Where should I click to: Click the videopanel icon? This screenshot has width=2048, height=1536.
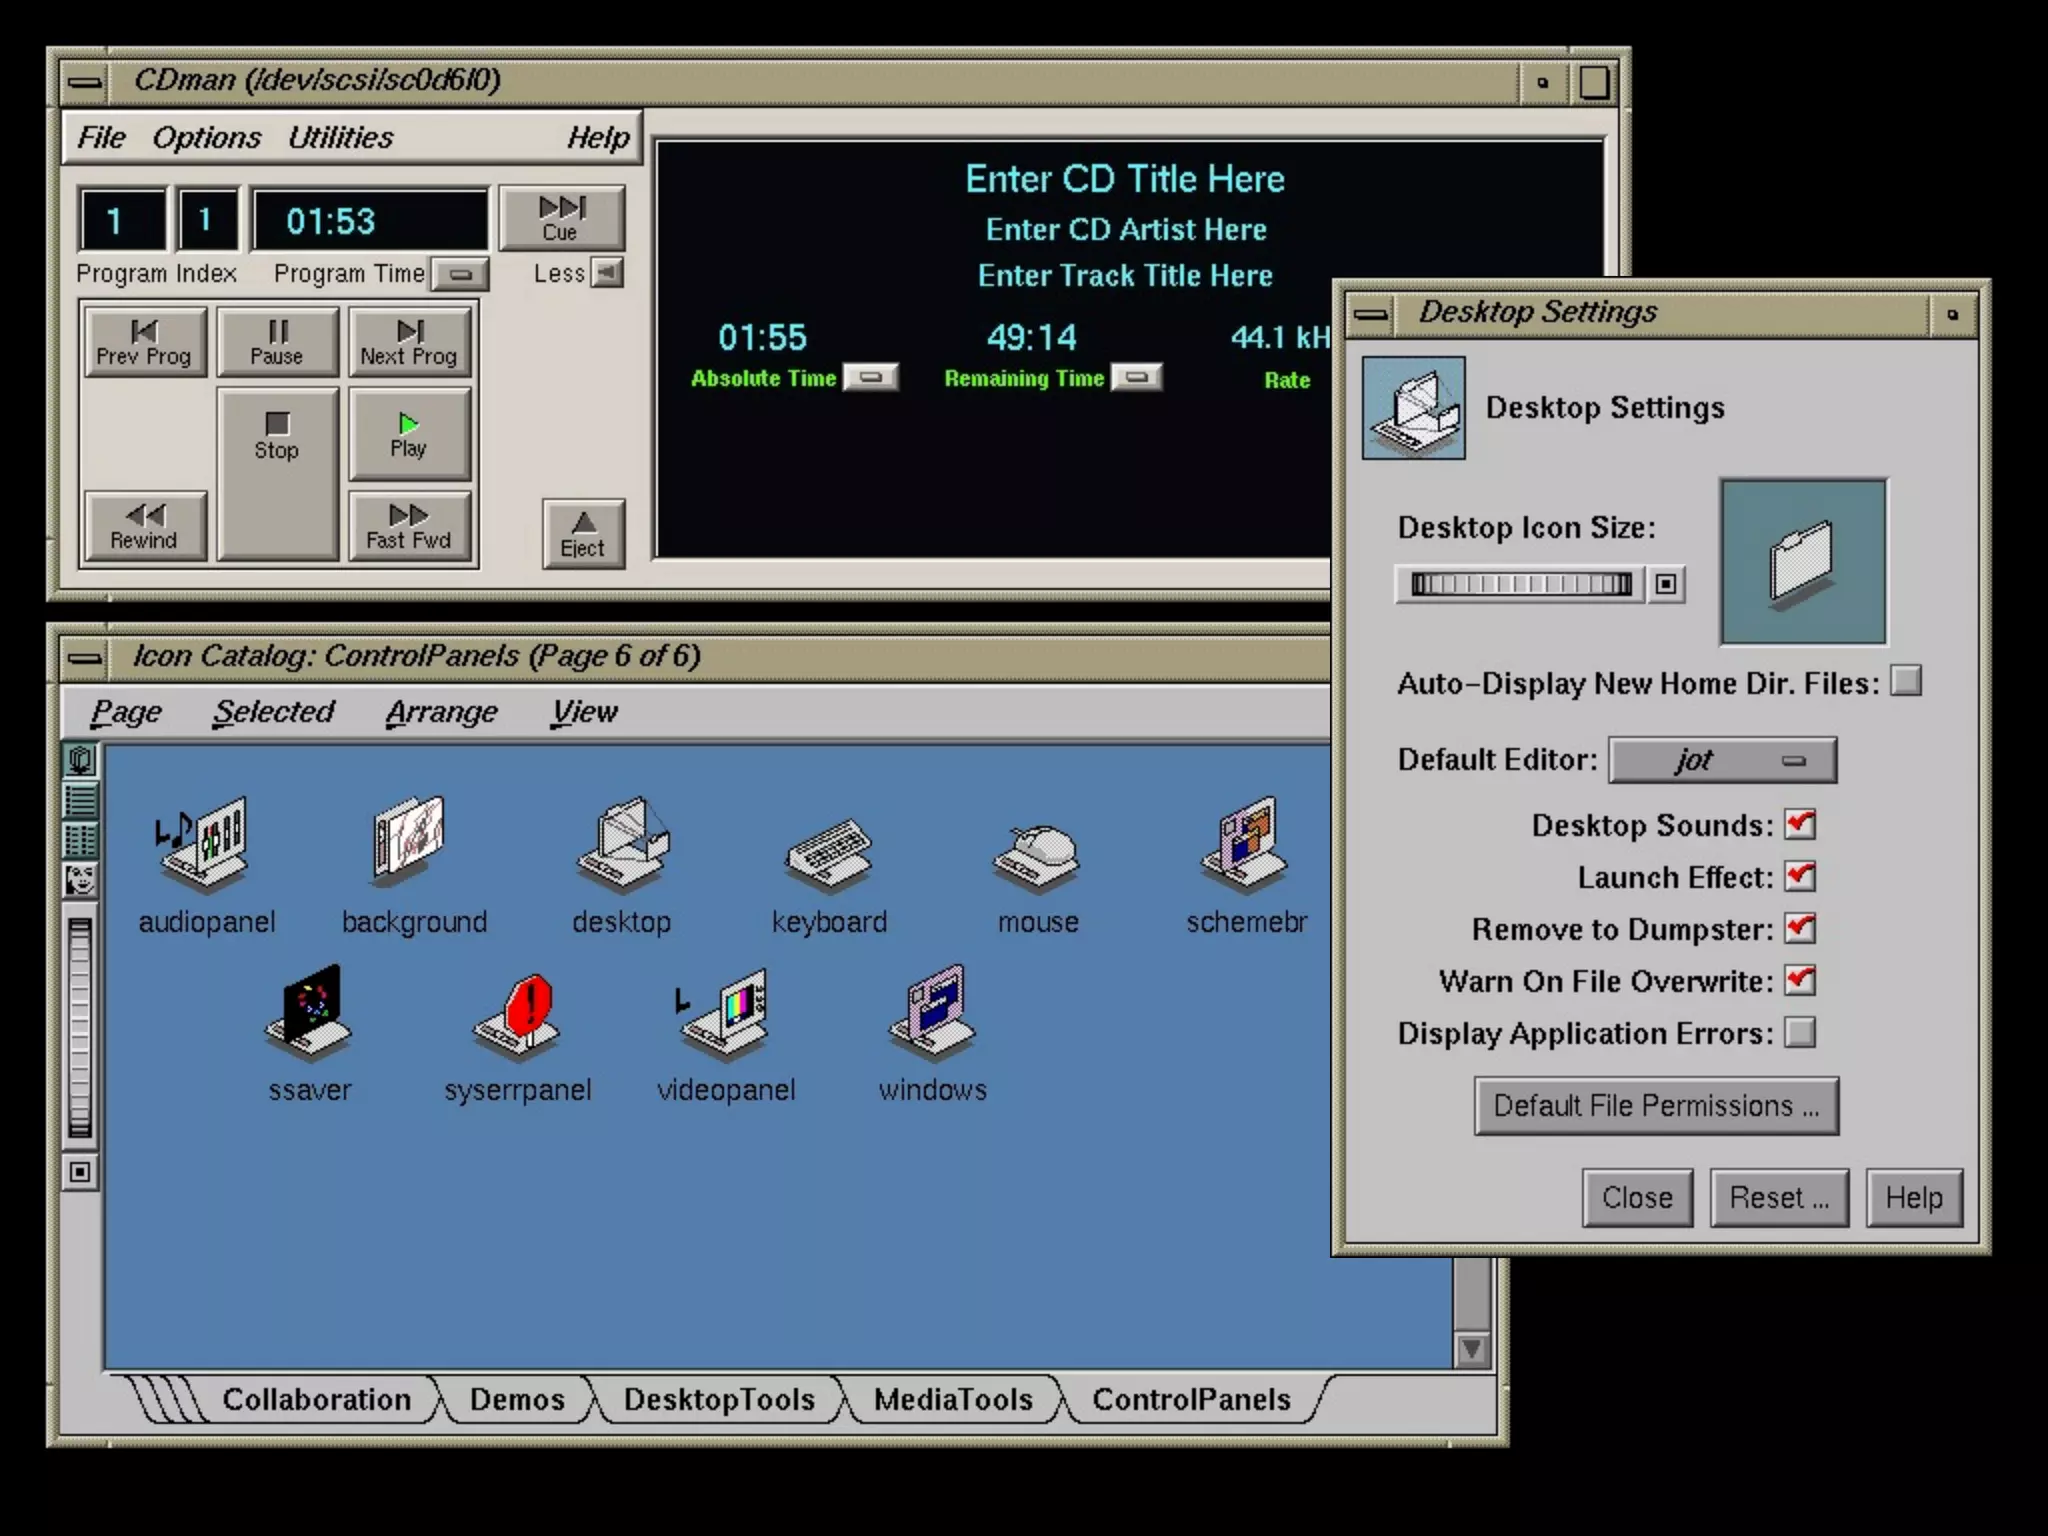(x=724, y=1014)
